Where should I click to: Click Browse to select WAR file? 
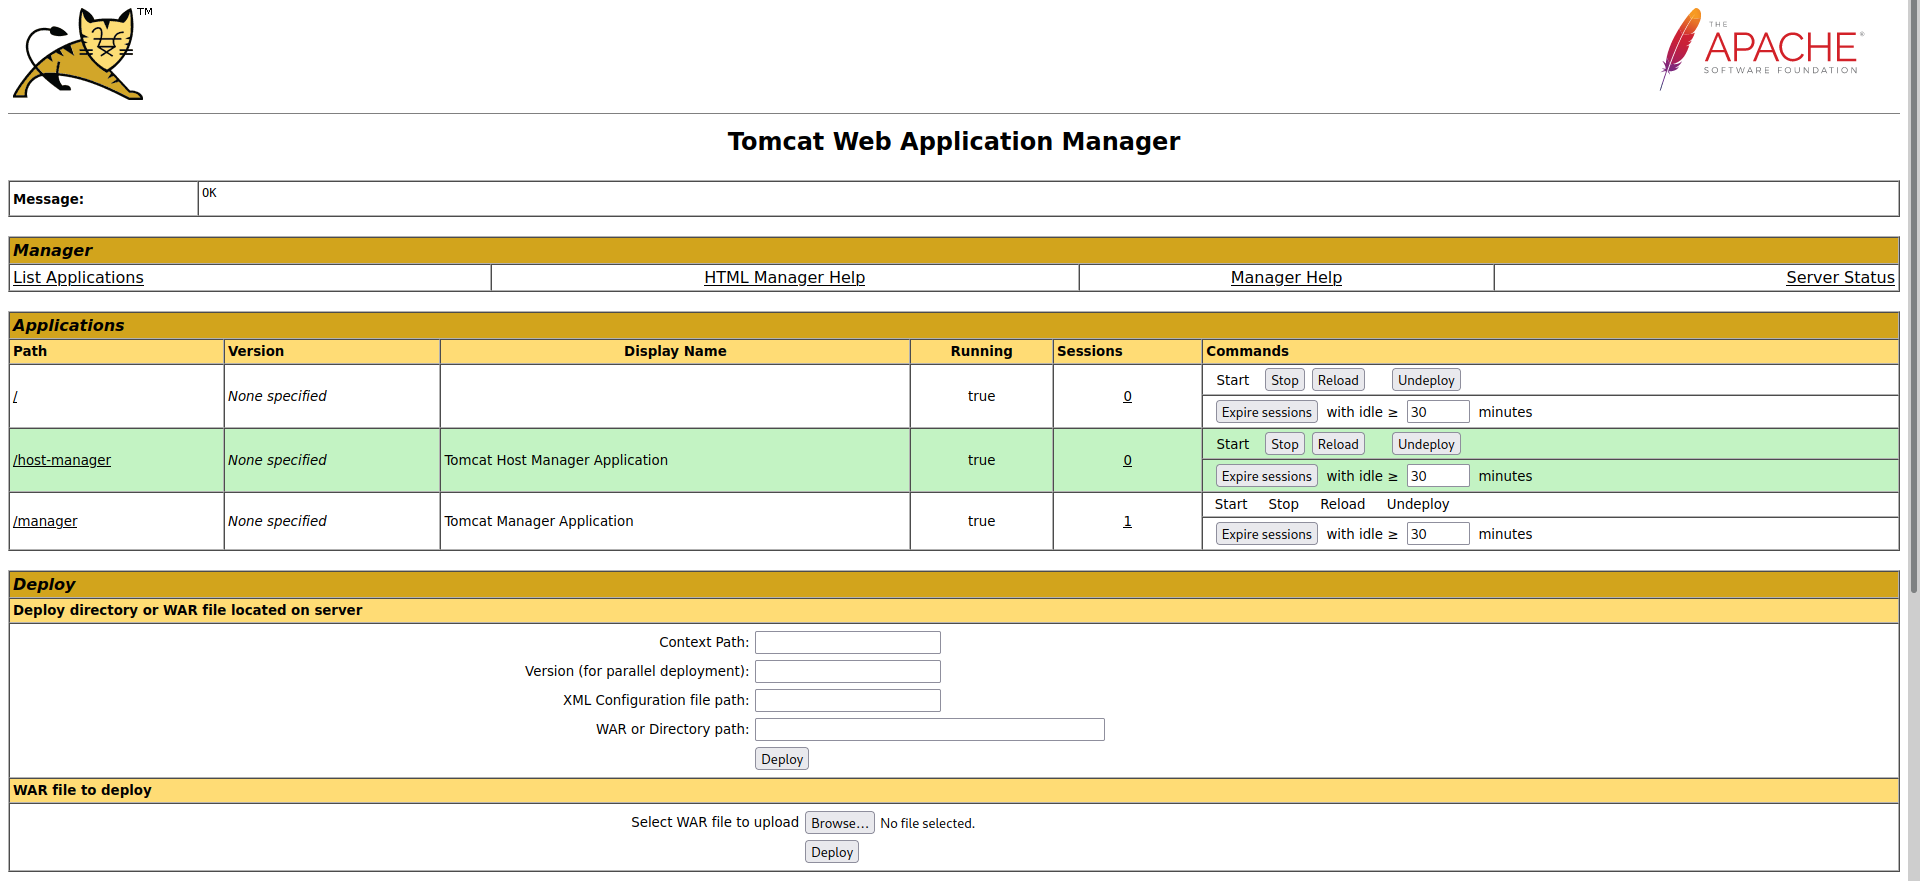[x=840, y=824]
